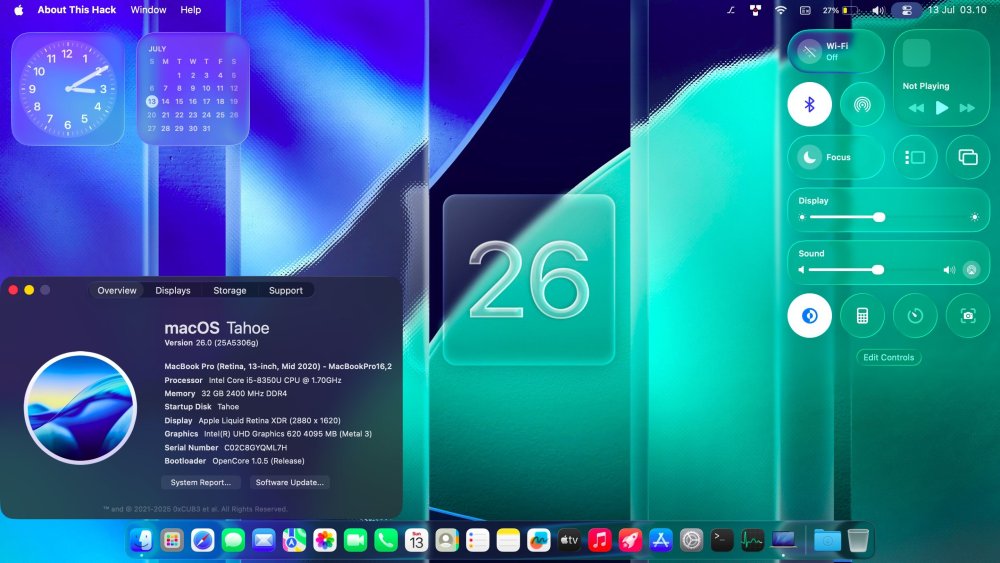
Task: Open the Phone app in dock
Action: click(x=386, y=541)
